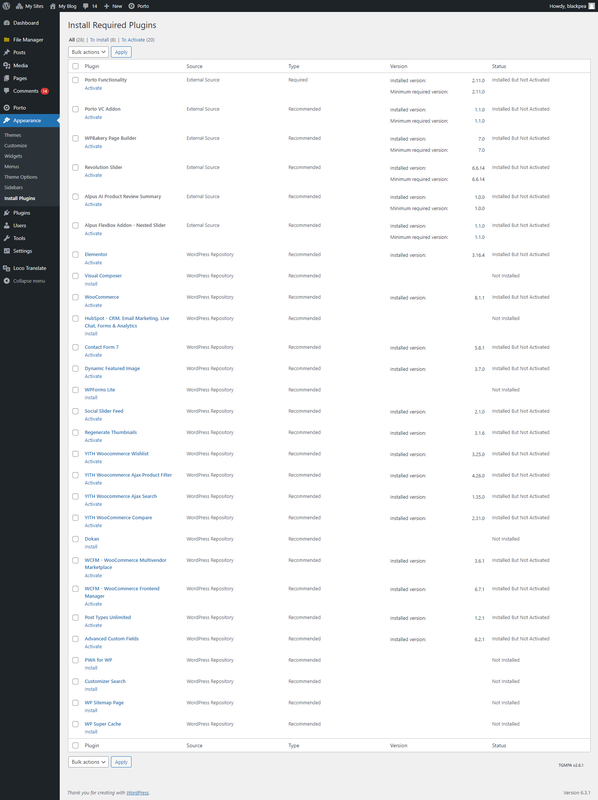This screenshot has height=800, width=598.
Task: Filter by To Install (8)
Action: click(x=103, y=40)
